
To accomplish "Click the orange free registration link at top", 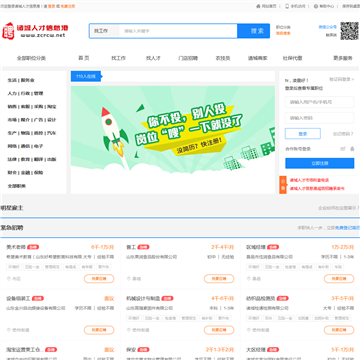I will 68,6.
